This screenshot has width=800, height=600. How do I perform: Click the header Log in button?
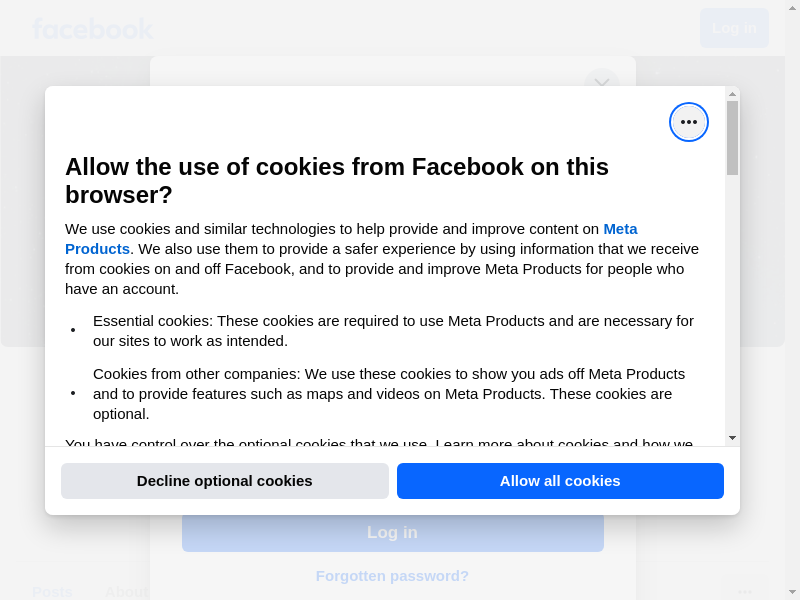click(x=734, y=28)
